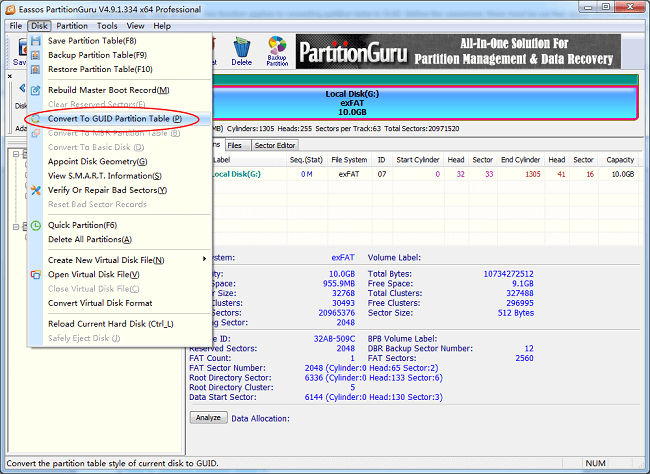Click the Total Bytes value 10734272512
650x474 pixels.
[509, 274]
